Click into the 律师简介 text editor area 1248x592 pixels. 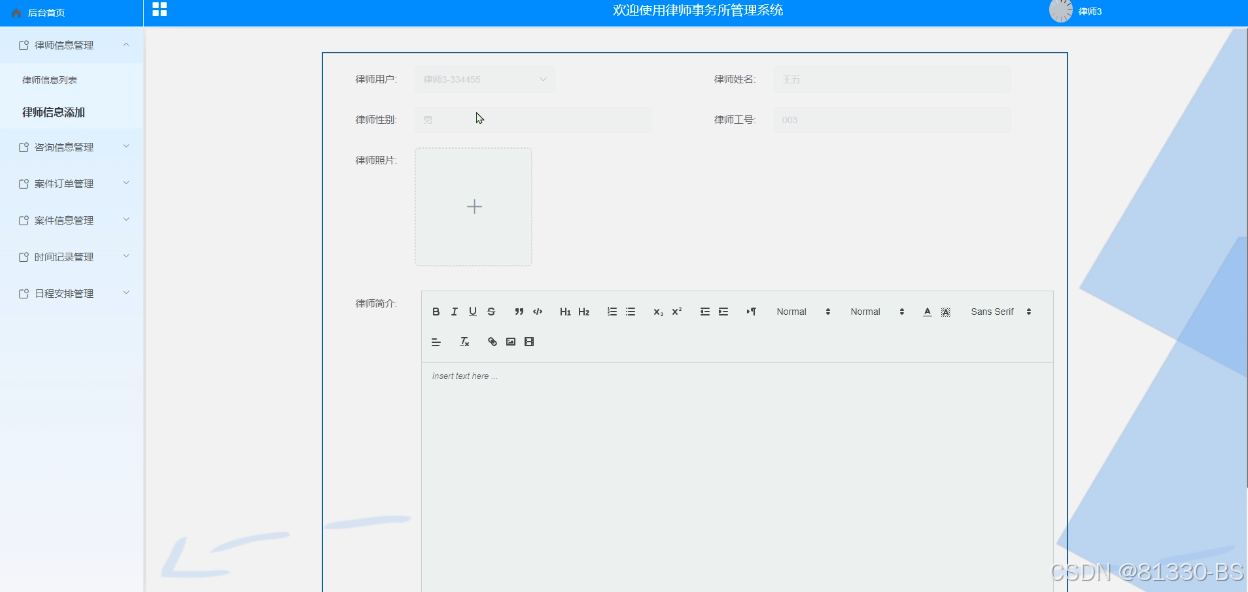tap(737, 477)
